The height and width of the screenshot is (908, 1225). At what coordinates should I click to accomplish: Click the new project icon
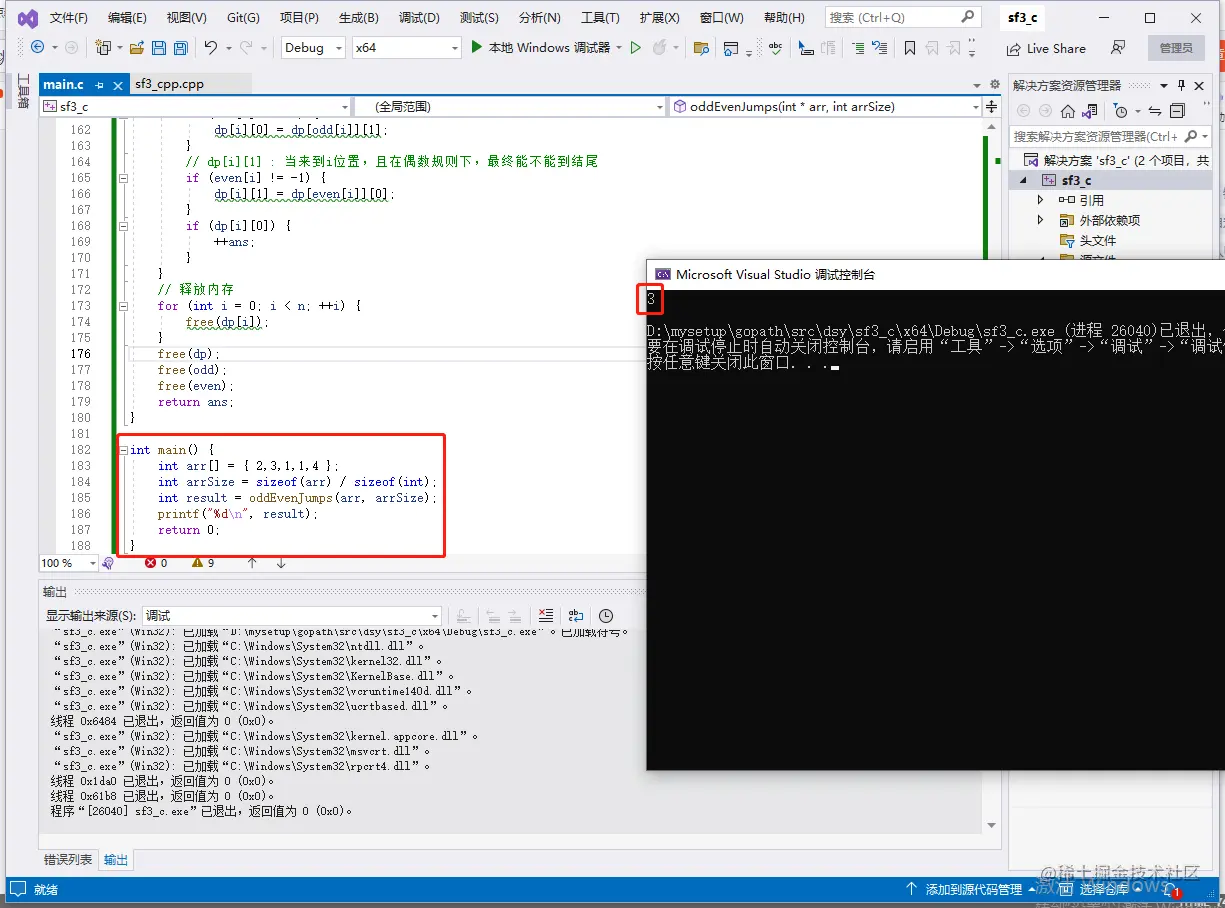pyautogui.click(x=102, y=47)
